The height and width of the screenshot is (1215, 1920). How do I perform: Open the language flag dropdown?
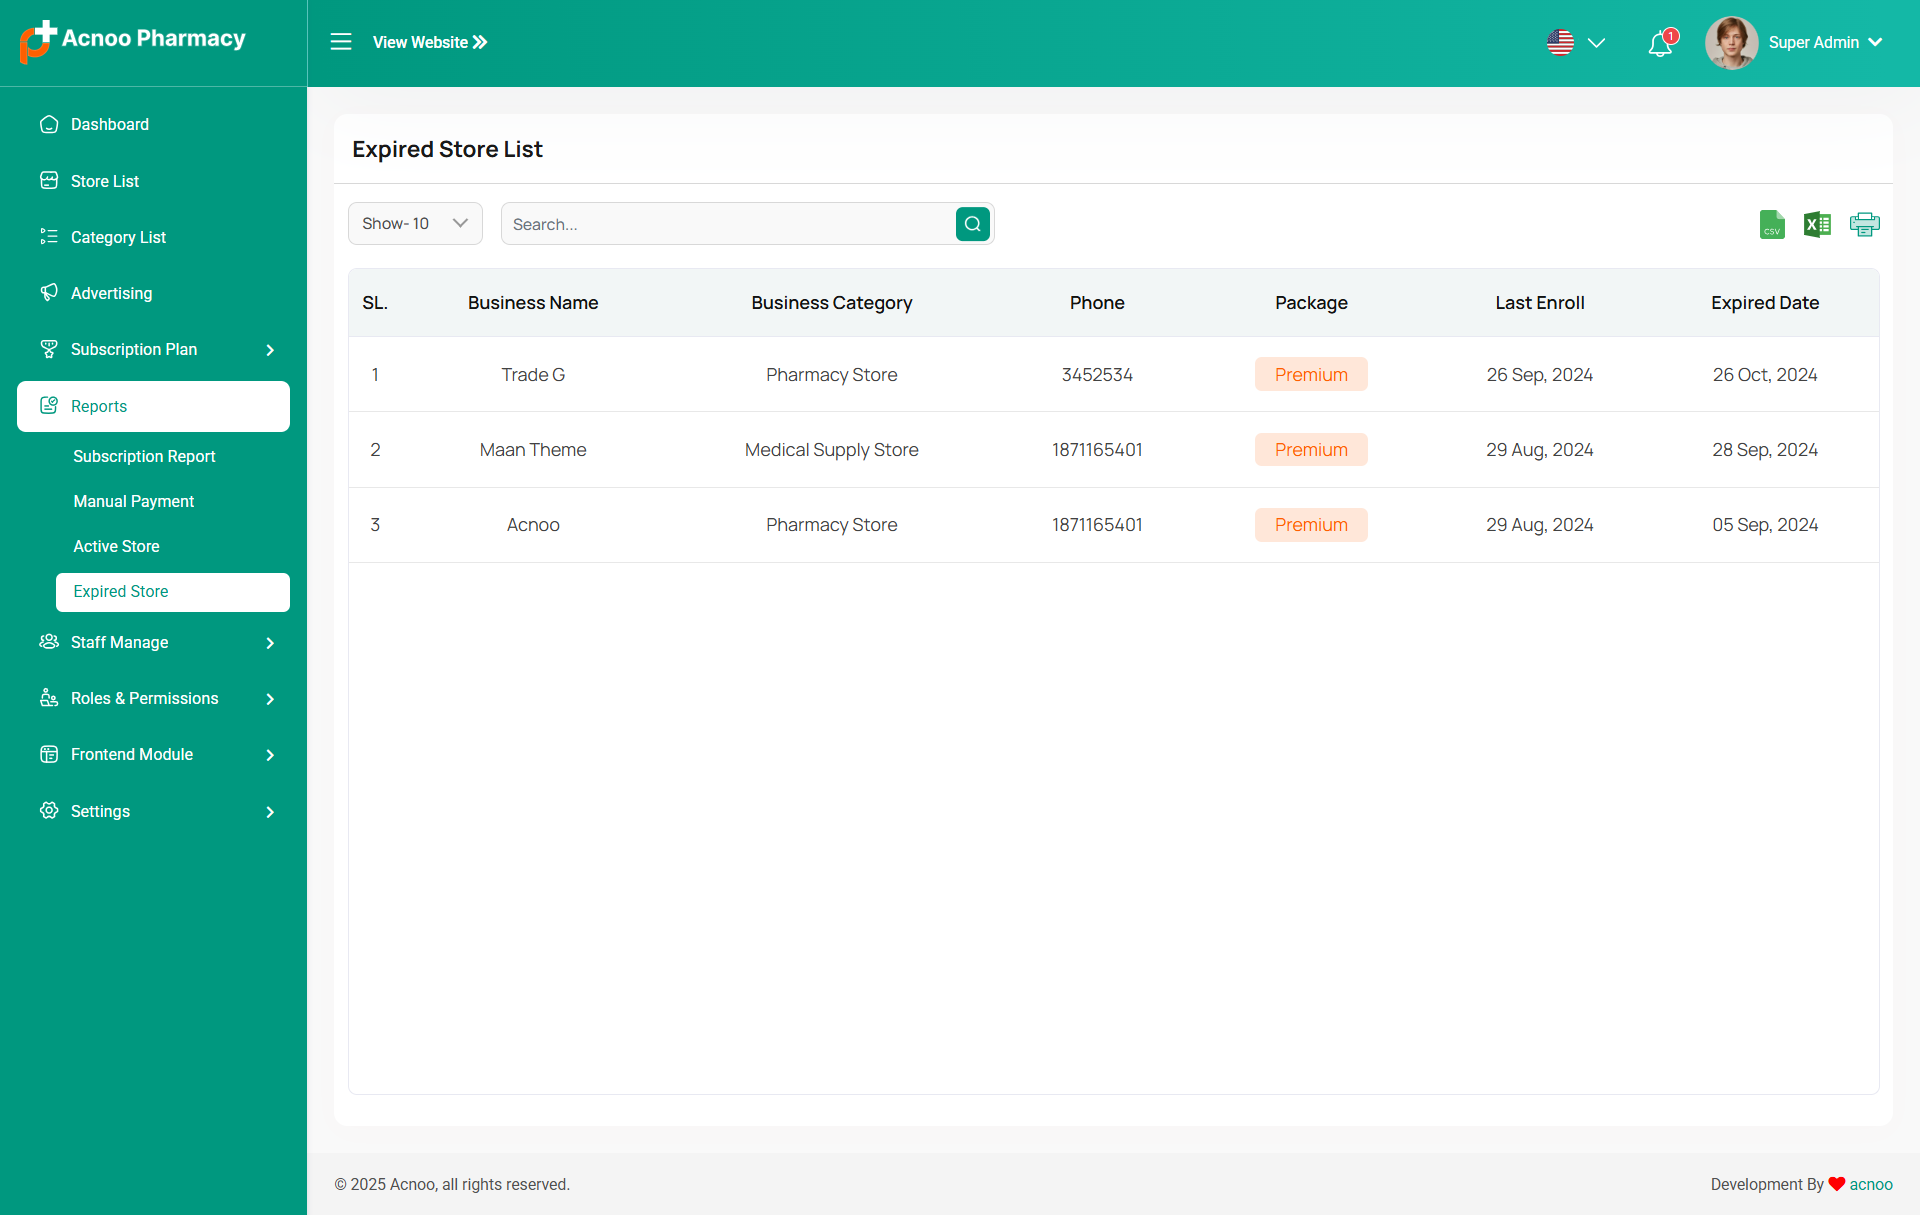coord(1575,43)
